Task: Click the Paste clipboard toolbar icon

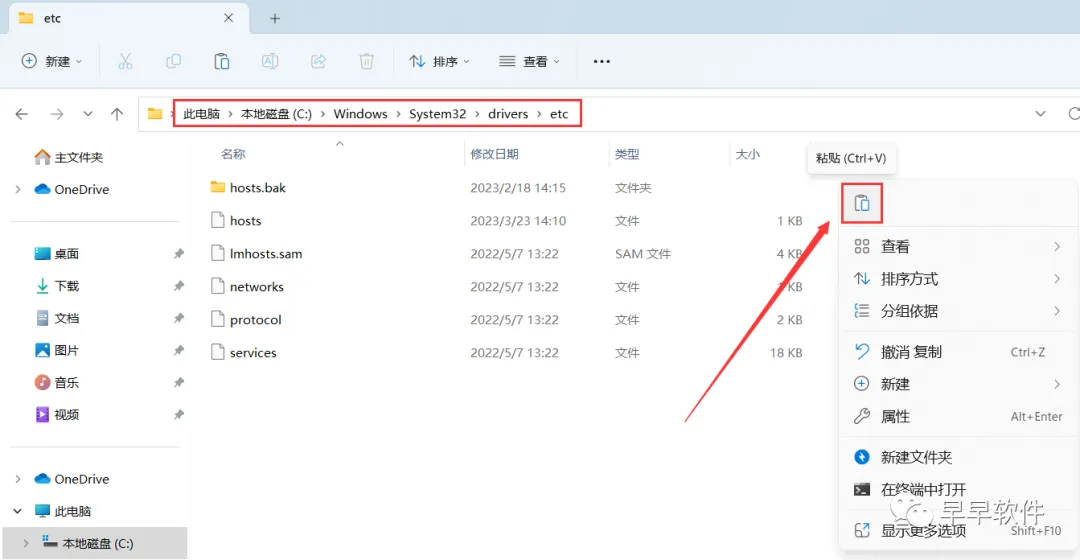Action: coord(221,61)
